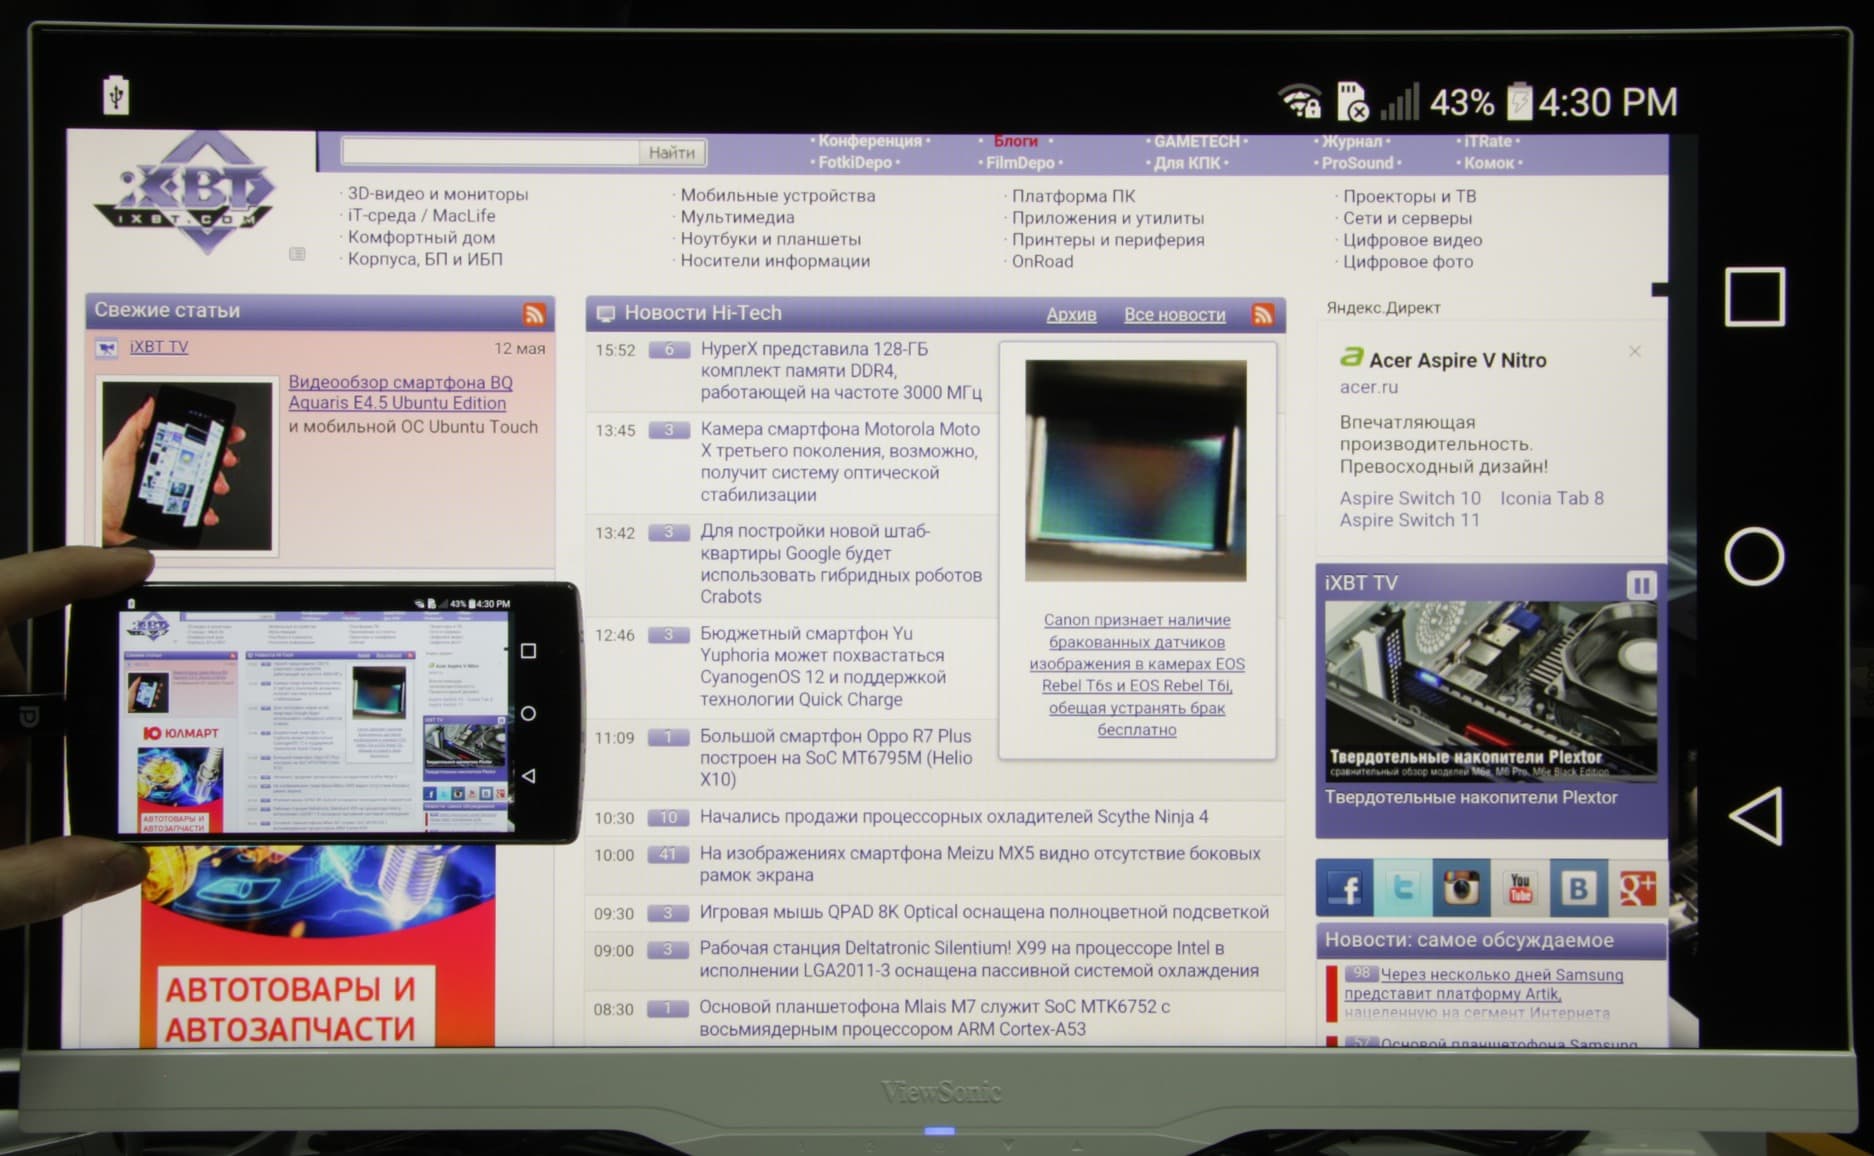The width and height of the screenshot is (1874, 1156).
Task: Open the Цифровое видео section
Action: pyautogui.click(x=1412, y=240)
